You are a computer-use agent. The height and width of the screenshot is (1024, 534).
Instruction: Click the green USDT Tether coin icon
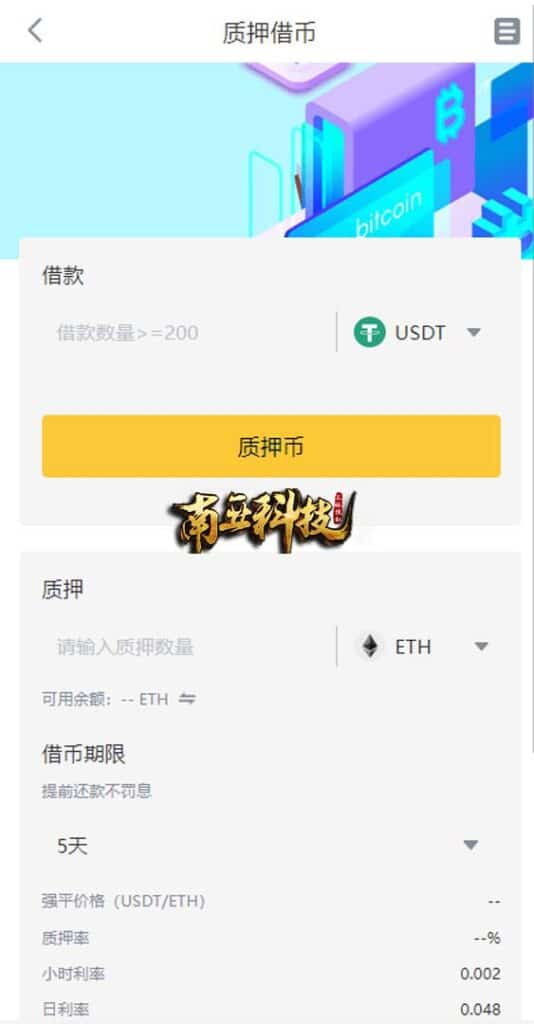(x=369, y=332)
